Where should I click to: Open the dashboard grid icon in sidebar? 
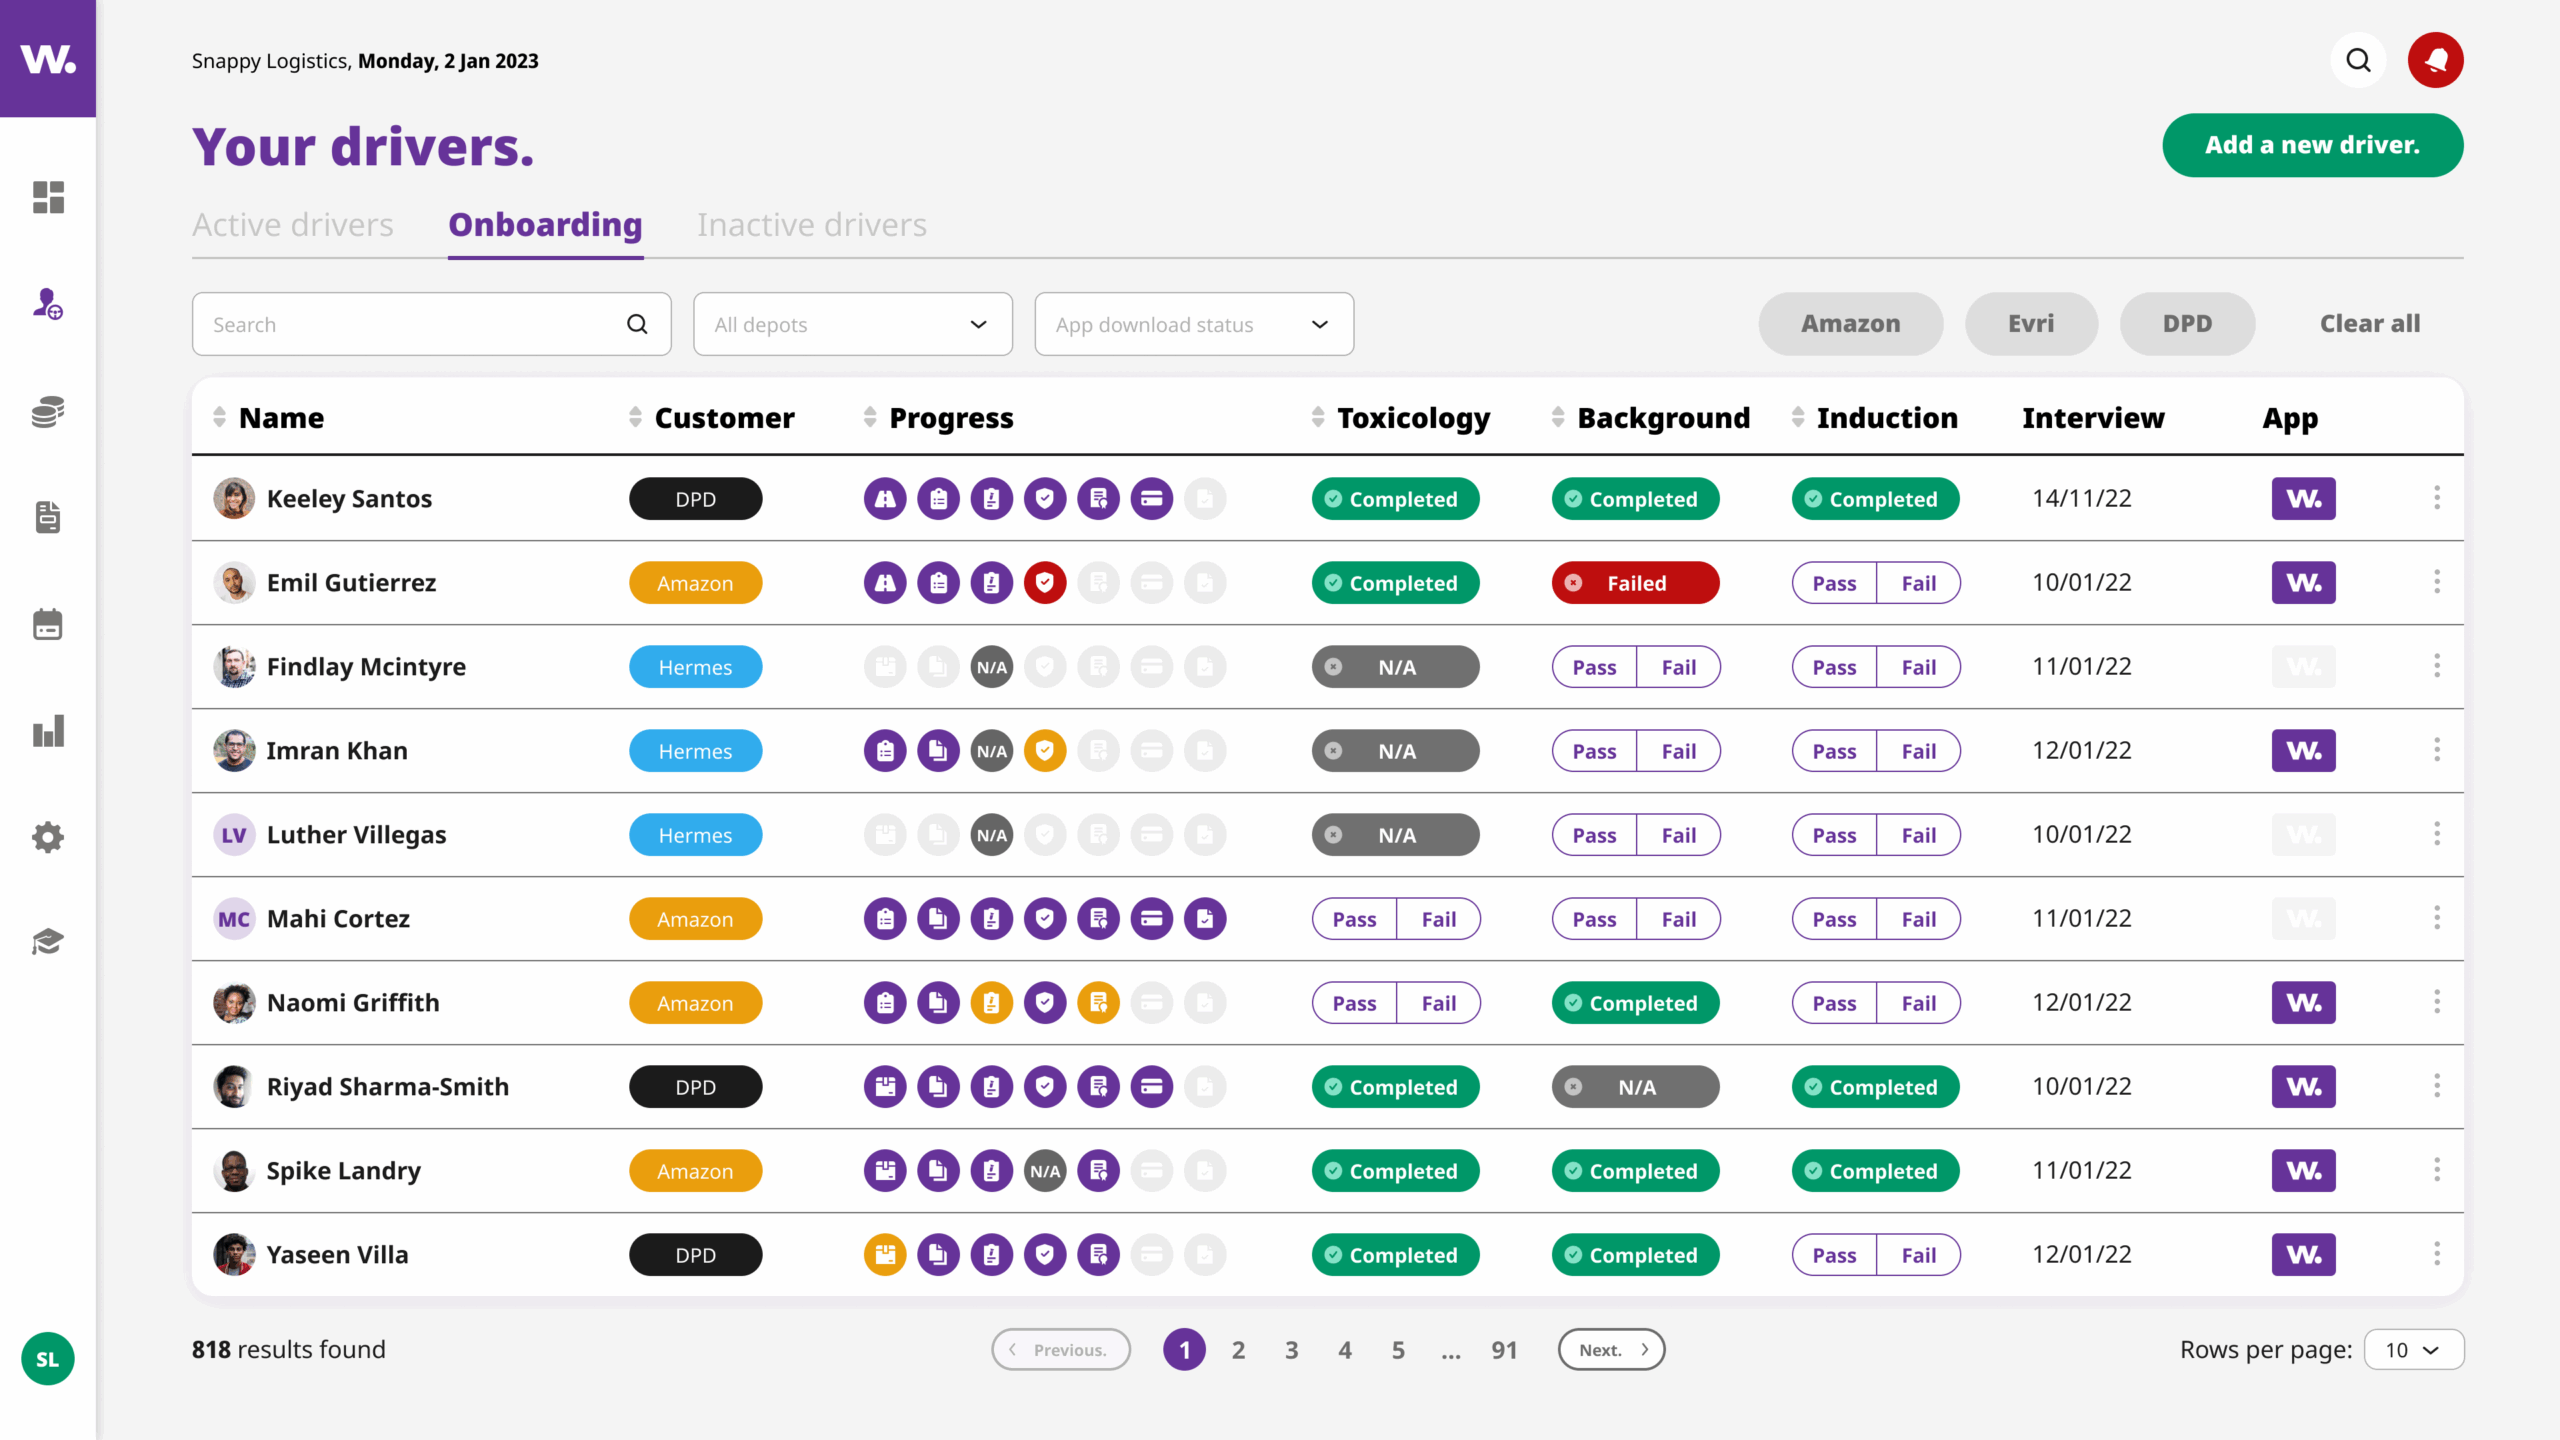[x=48, y=197]
